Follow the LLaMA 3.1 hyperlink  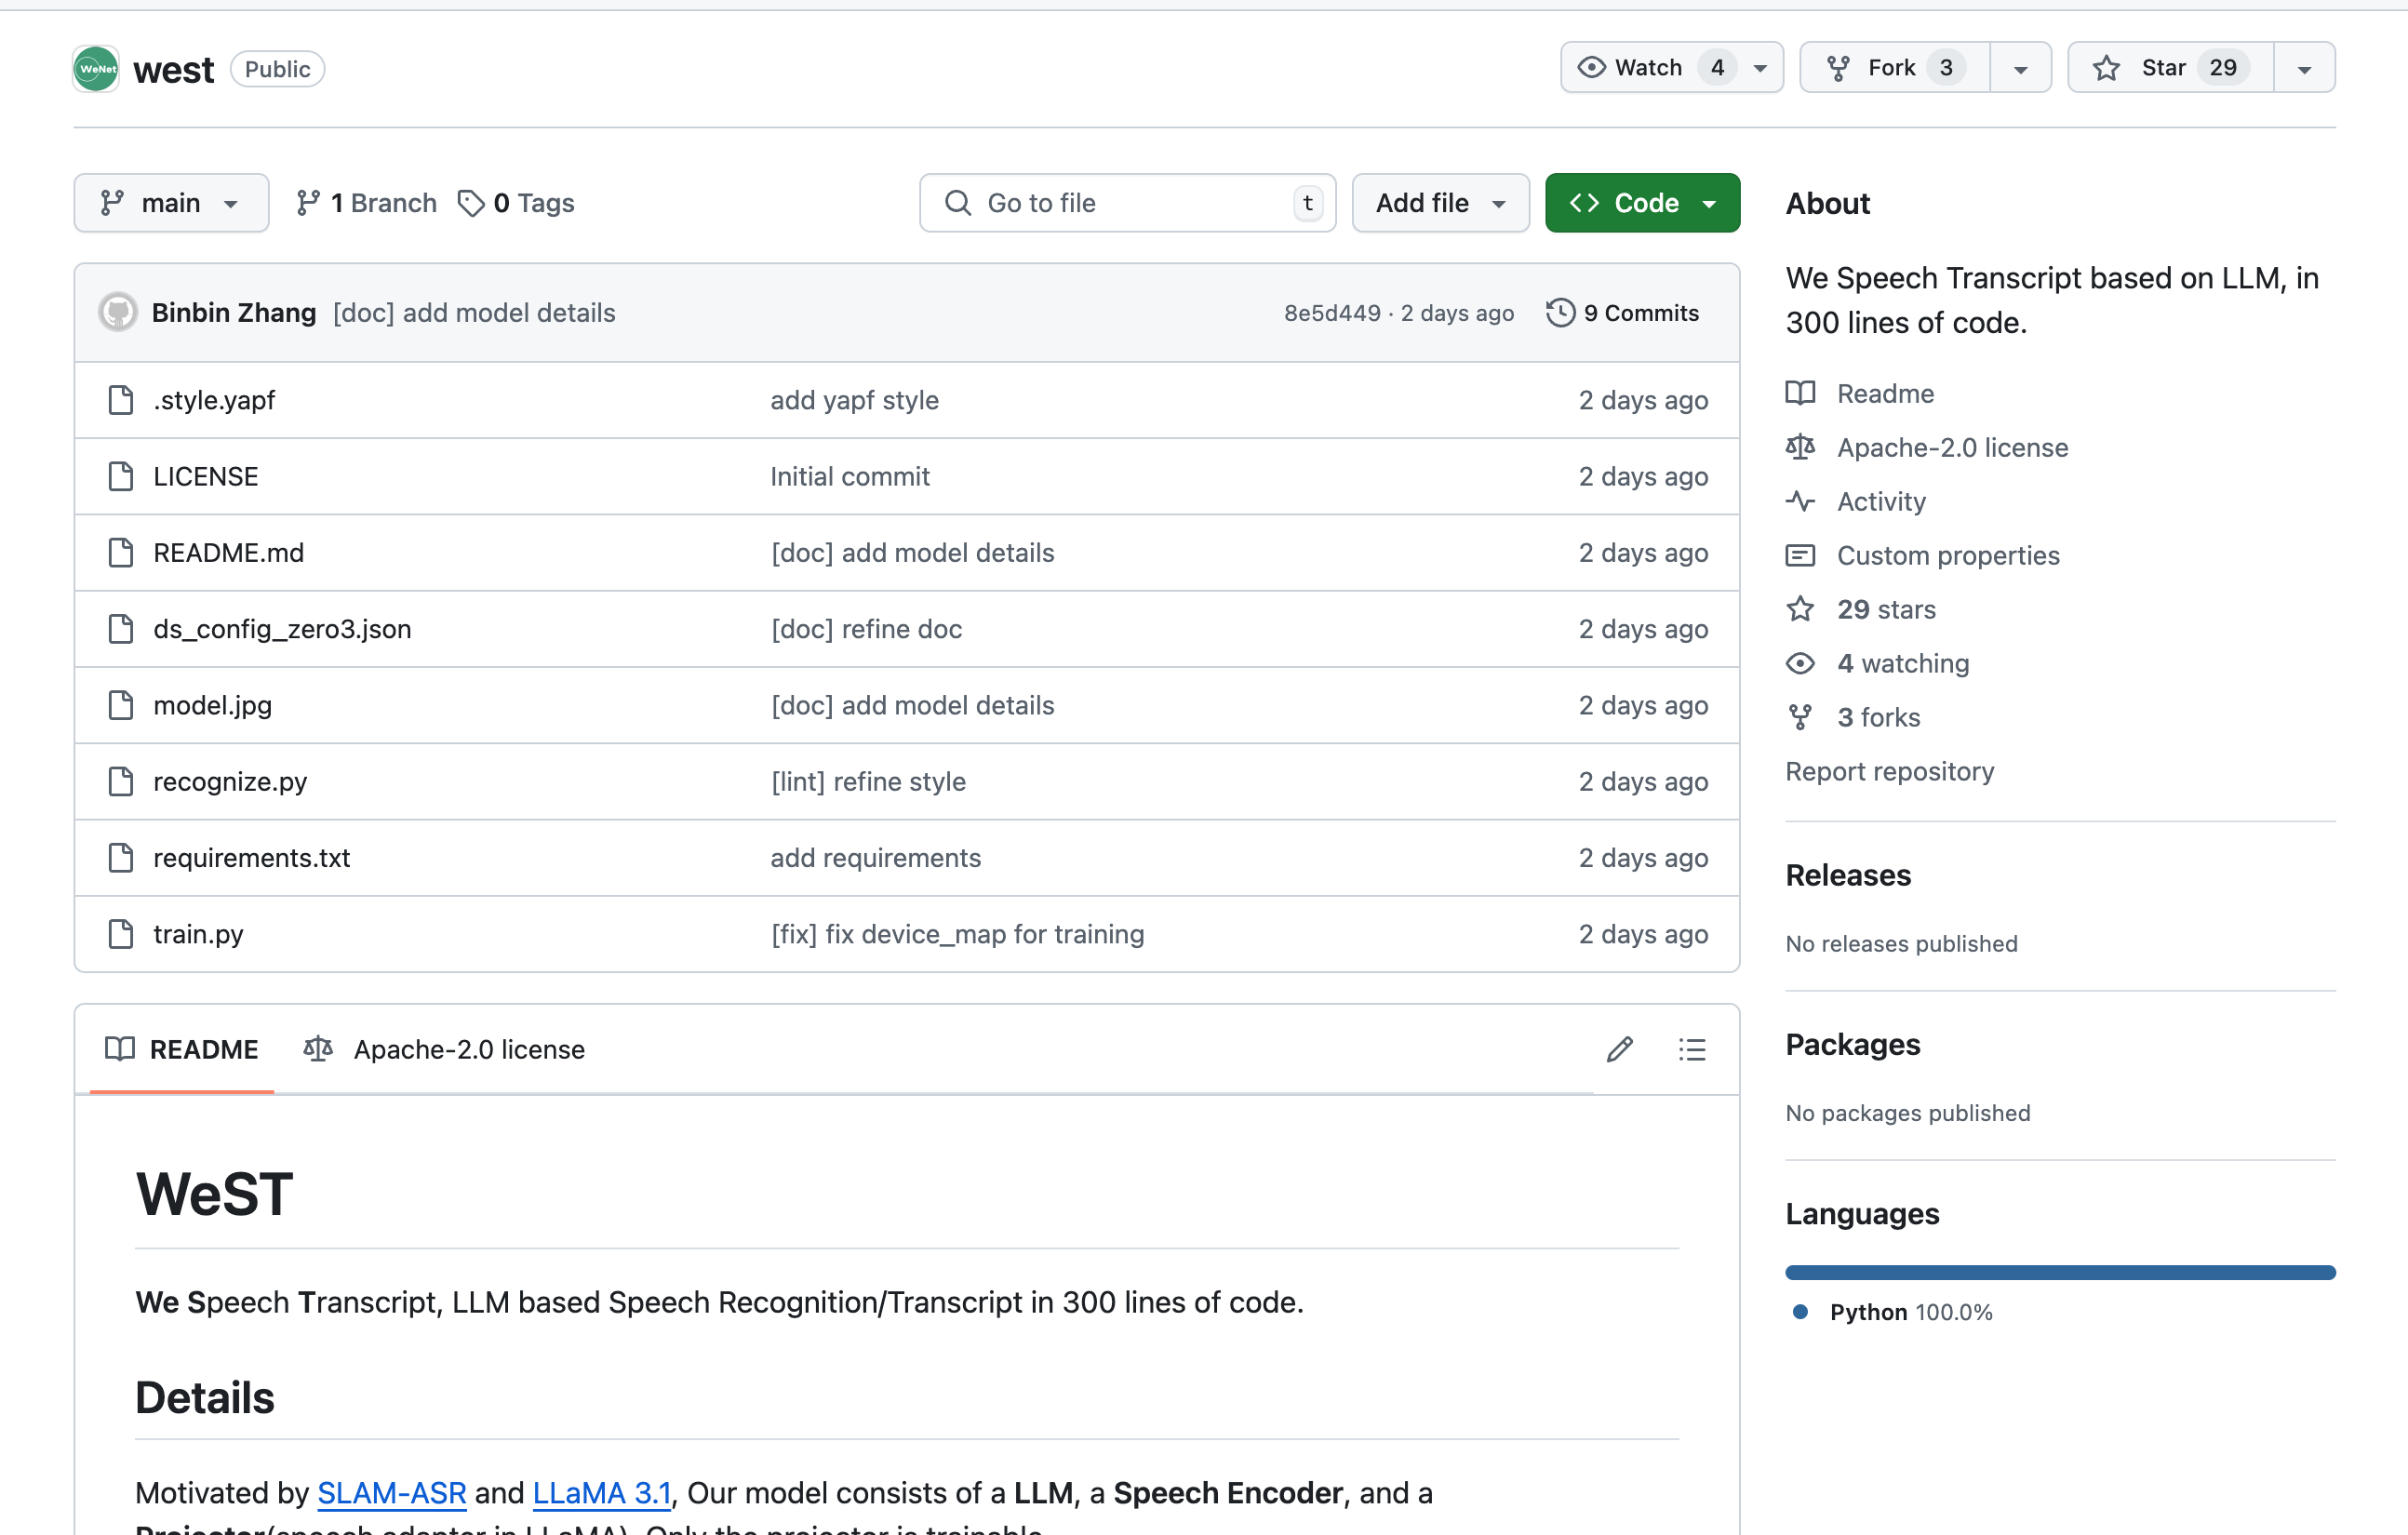pos(602,1492)
